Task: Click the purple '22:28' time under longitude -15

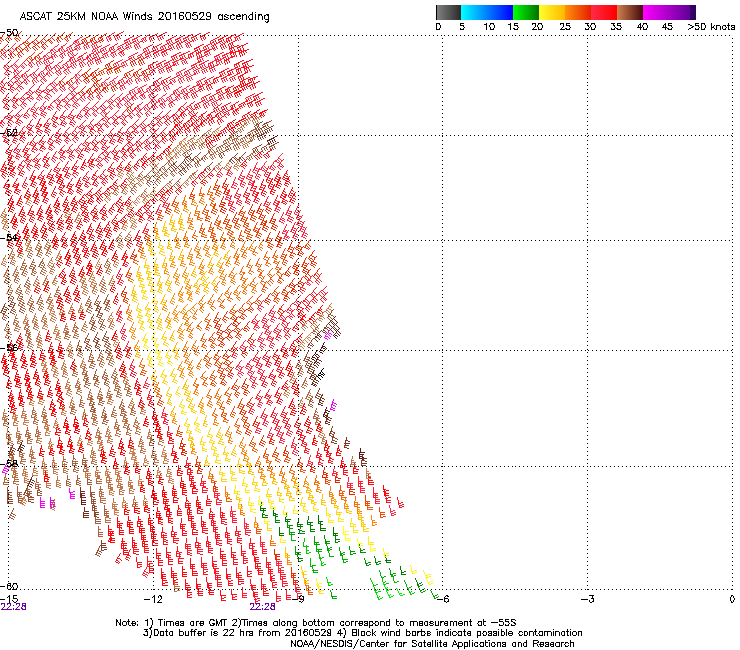Action: 13,607
